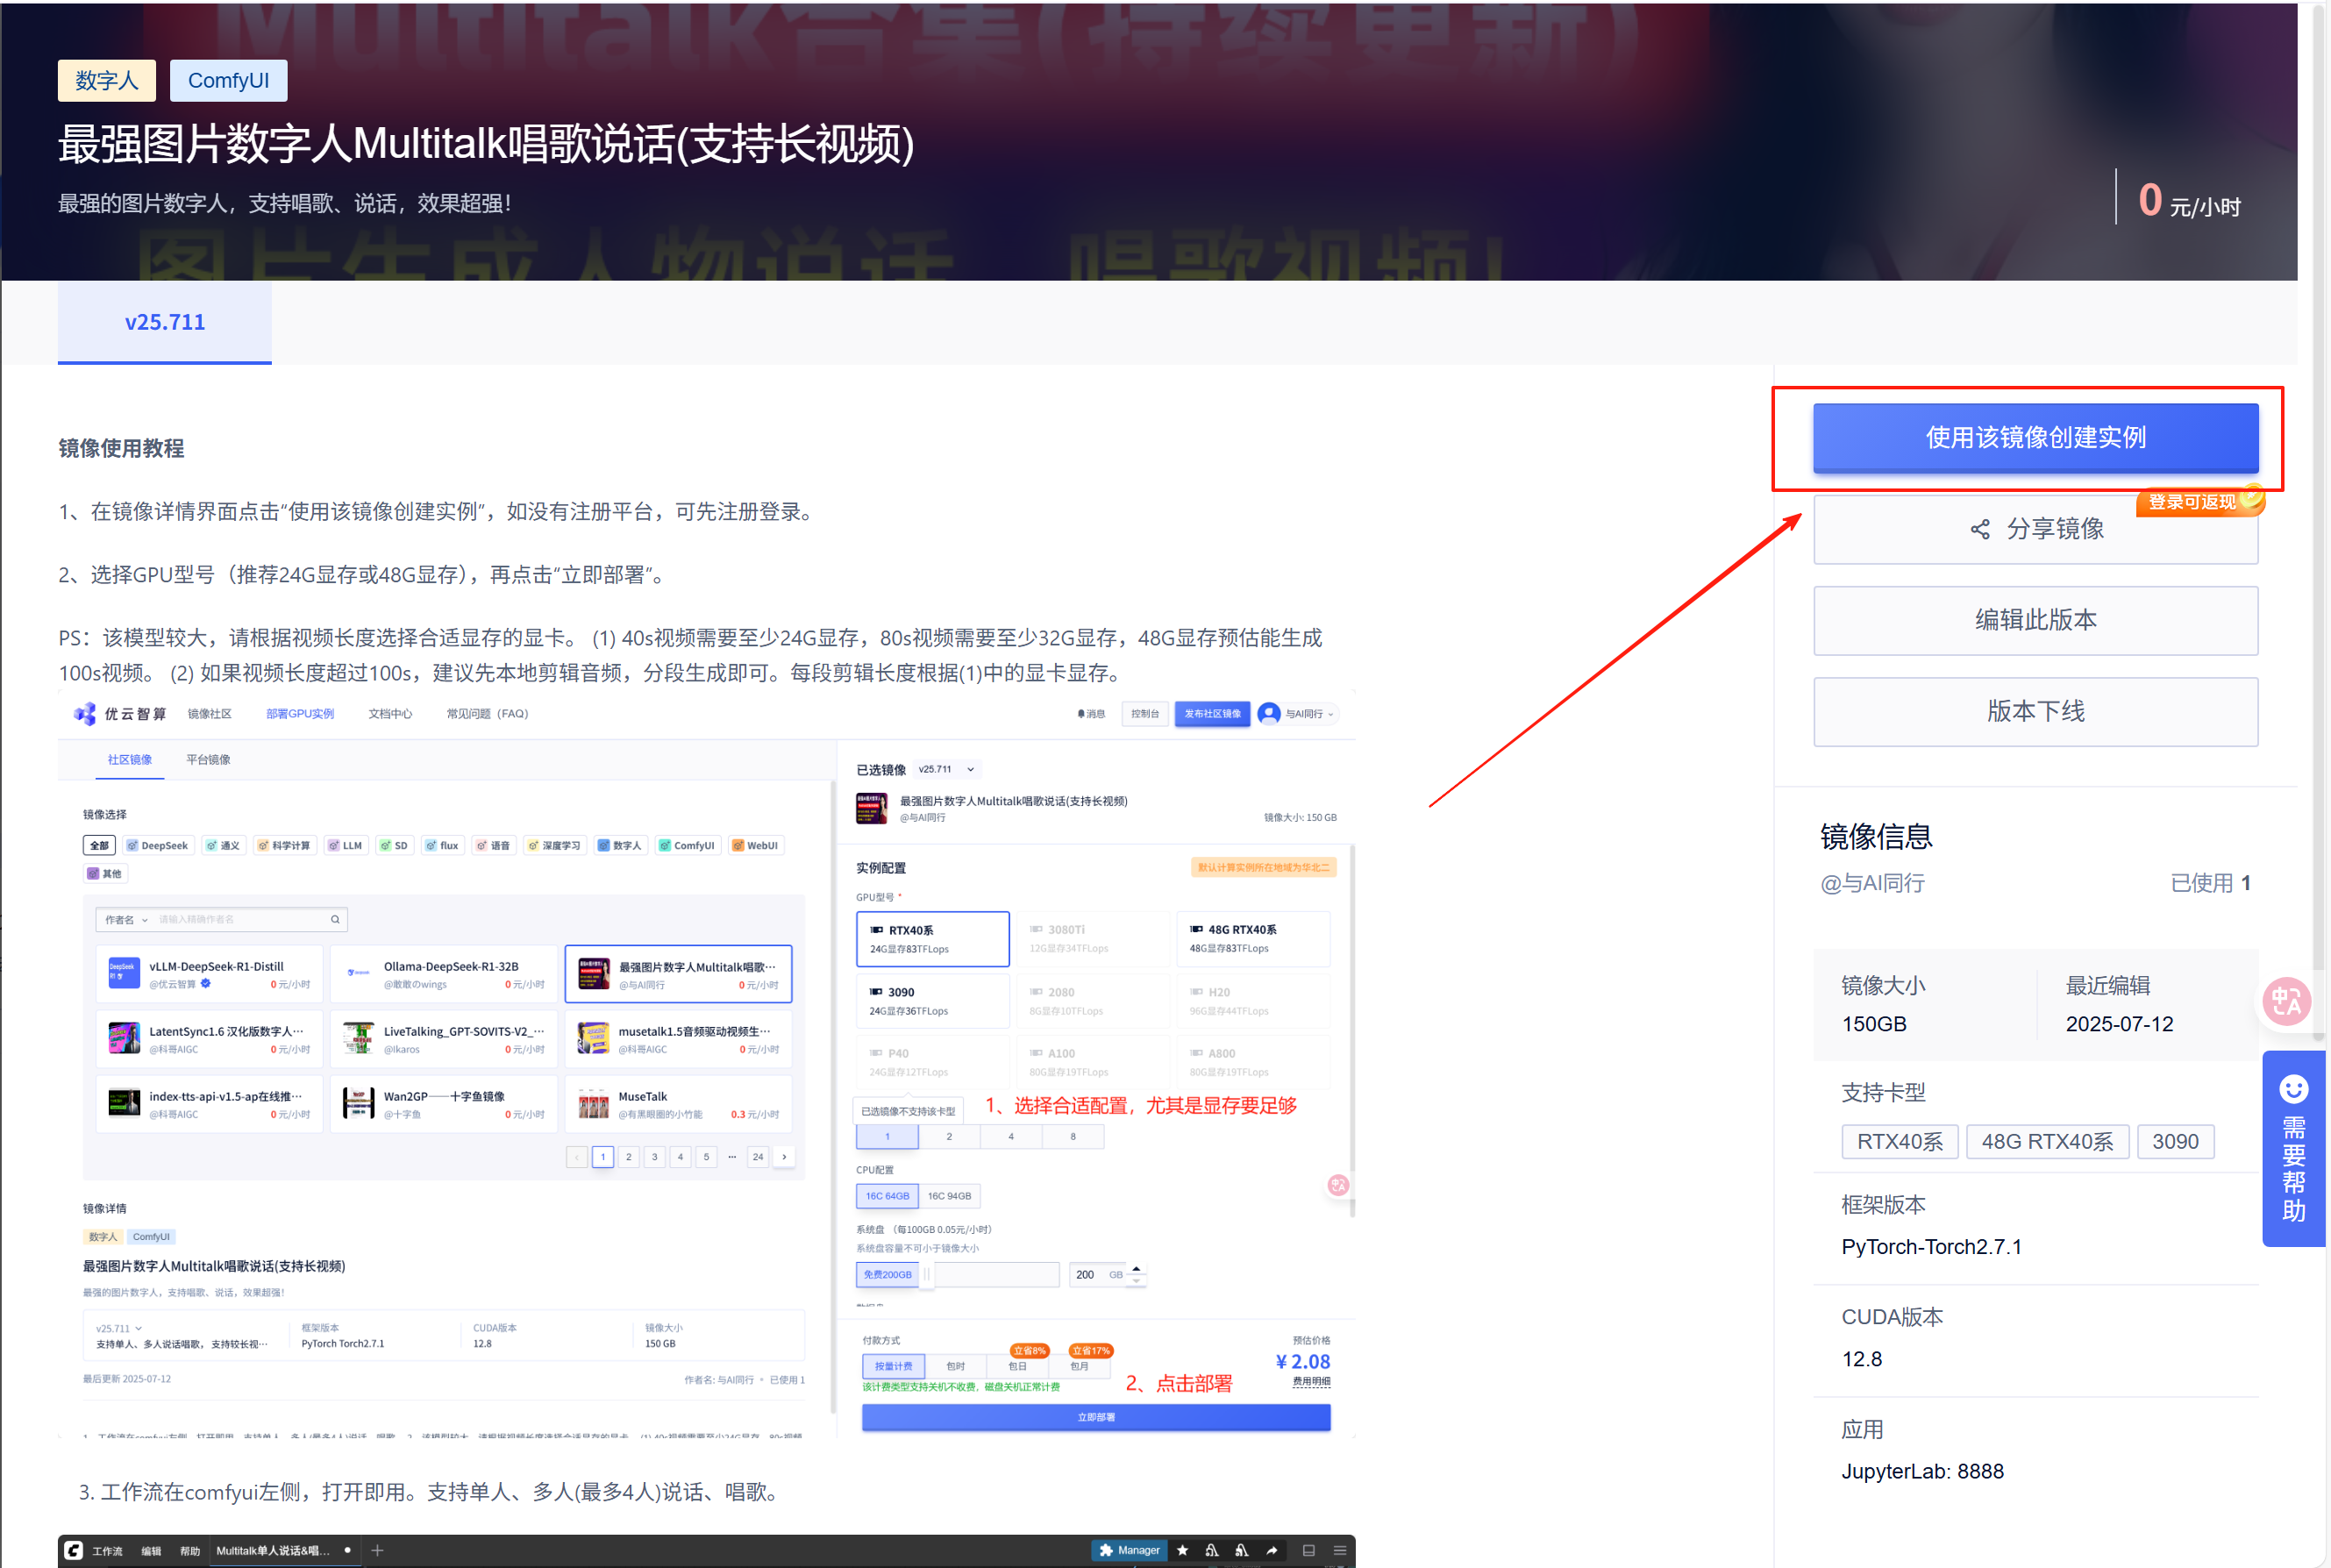Click the Wan2GP card icon
The image size is (2331, 1568).
[x=358, y=1102]
